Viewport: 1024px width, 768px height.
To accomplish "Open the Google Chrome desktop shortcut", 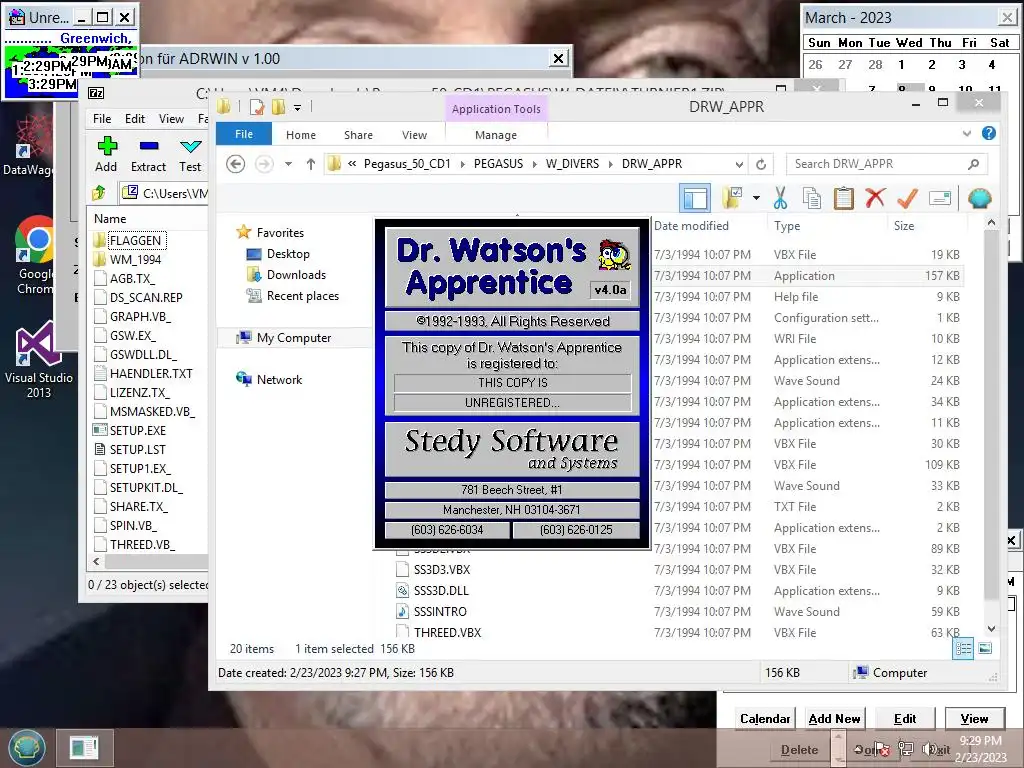I will (x=36, y=255).
